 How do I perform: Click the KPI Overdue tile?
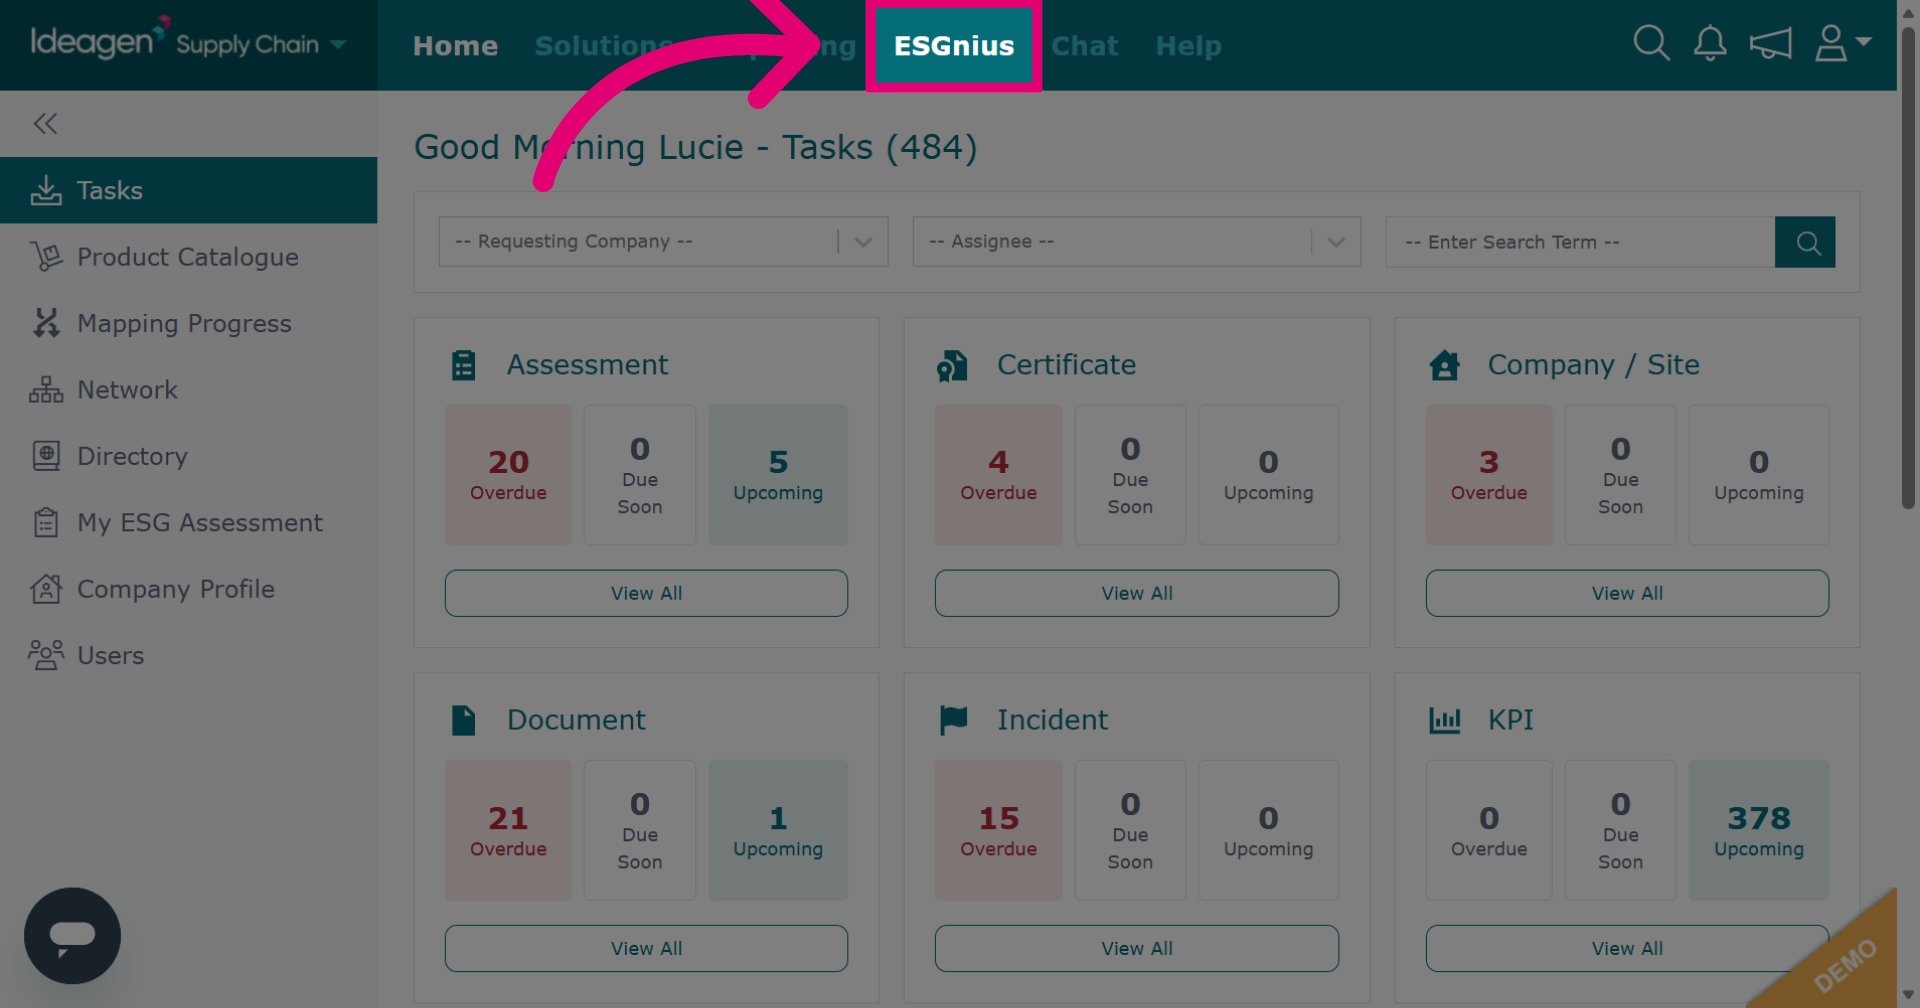tap(1489, 830)
